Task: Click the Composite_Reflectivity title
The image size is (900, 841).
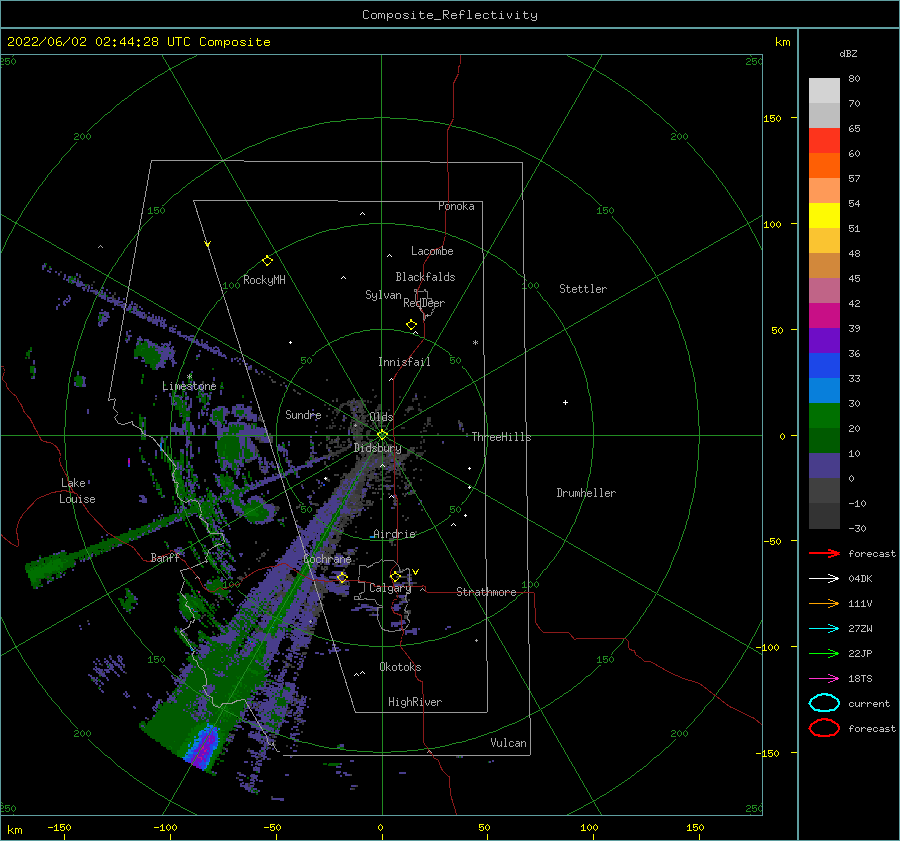Action: [x=450, y=15]
